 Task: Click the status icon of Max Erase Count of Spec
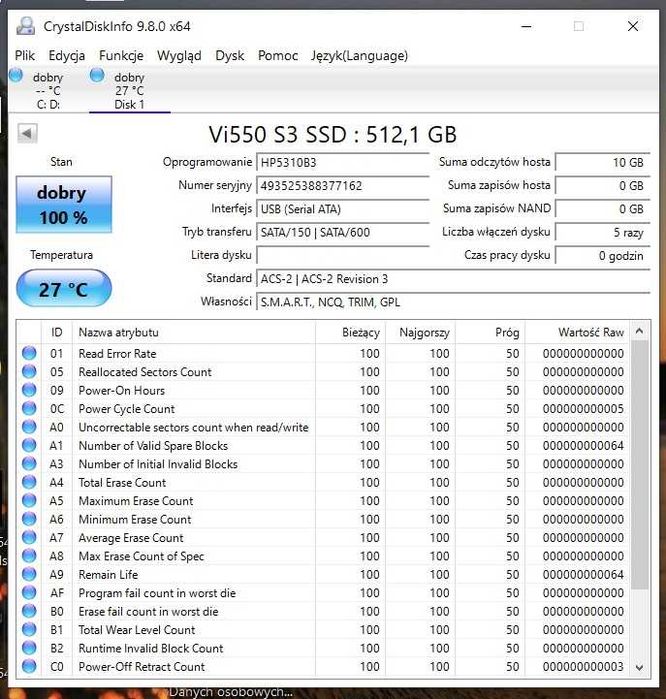click(x=29, y=556)
